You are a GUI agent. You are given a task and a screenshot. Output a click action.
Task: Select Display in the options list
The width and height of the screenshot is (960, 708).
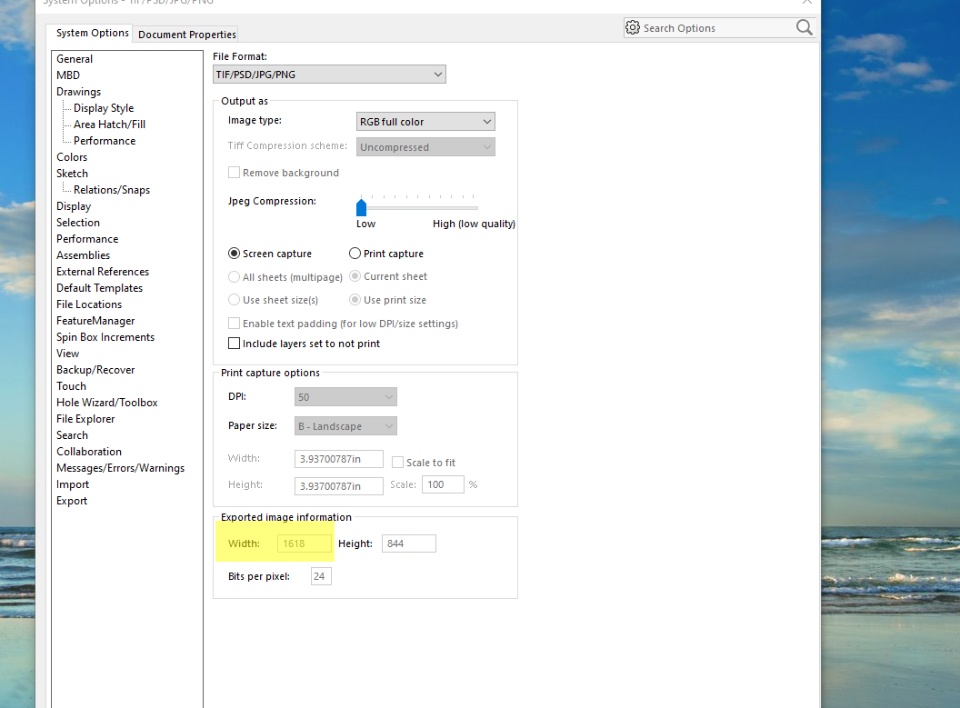pyautogui.click(x=73, y=206)
